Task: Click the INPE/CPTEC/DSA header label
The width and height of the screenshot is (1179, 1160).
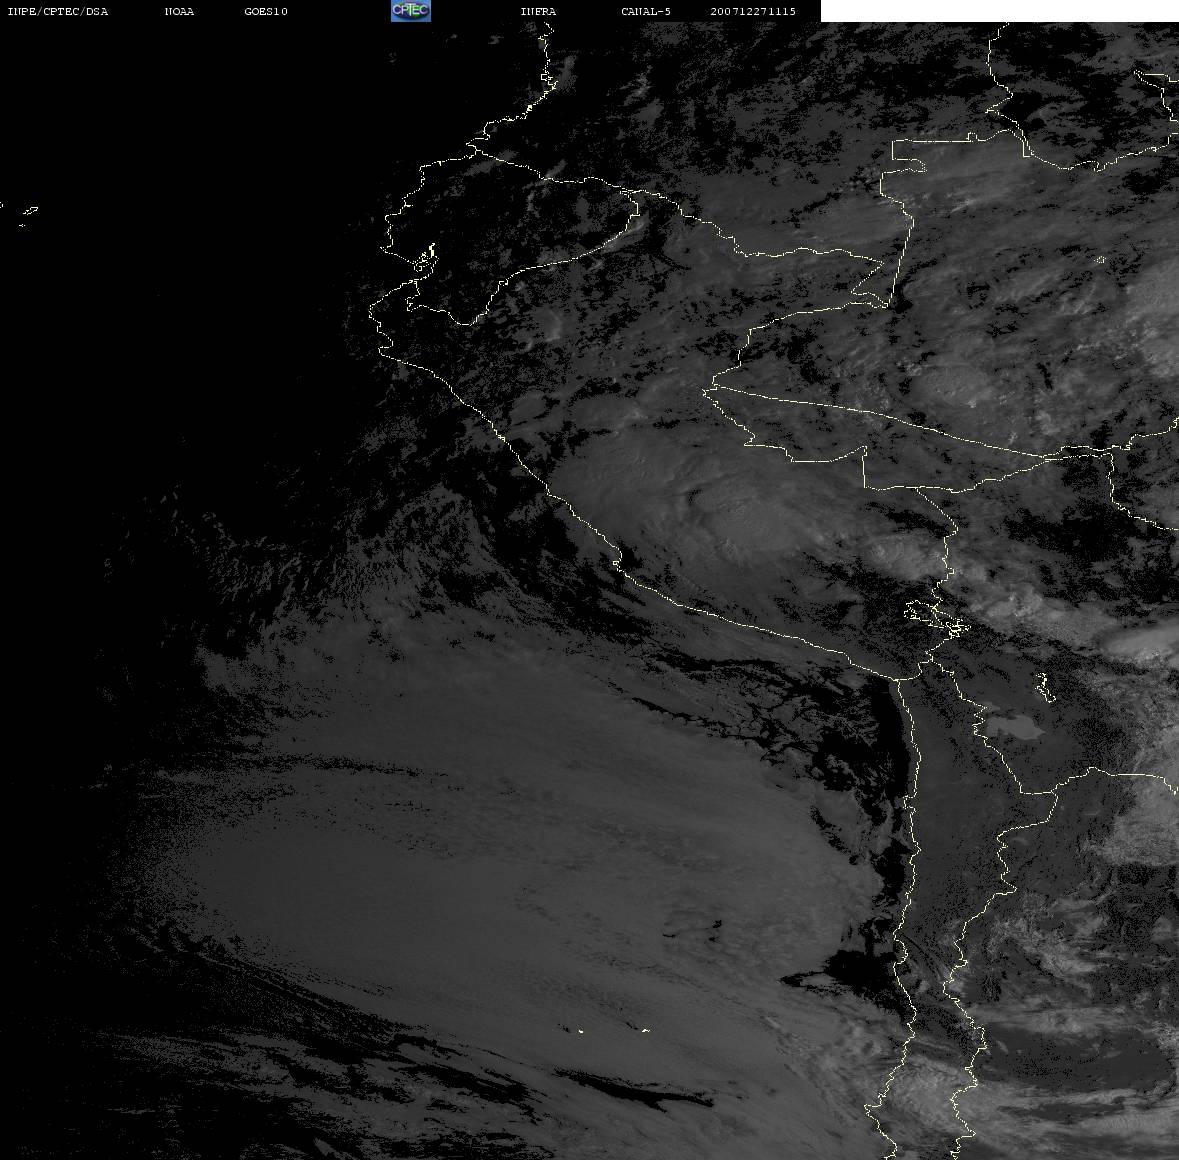Action: (x=57, y=12)
